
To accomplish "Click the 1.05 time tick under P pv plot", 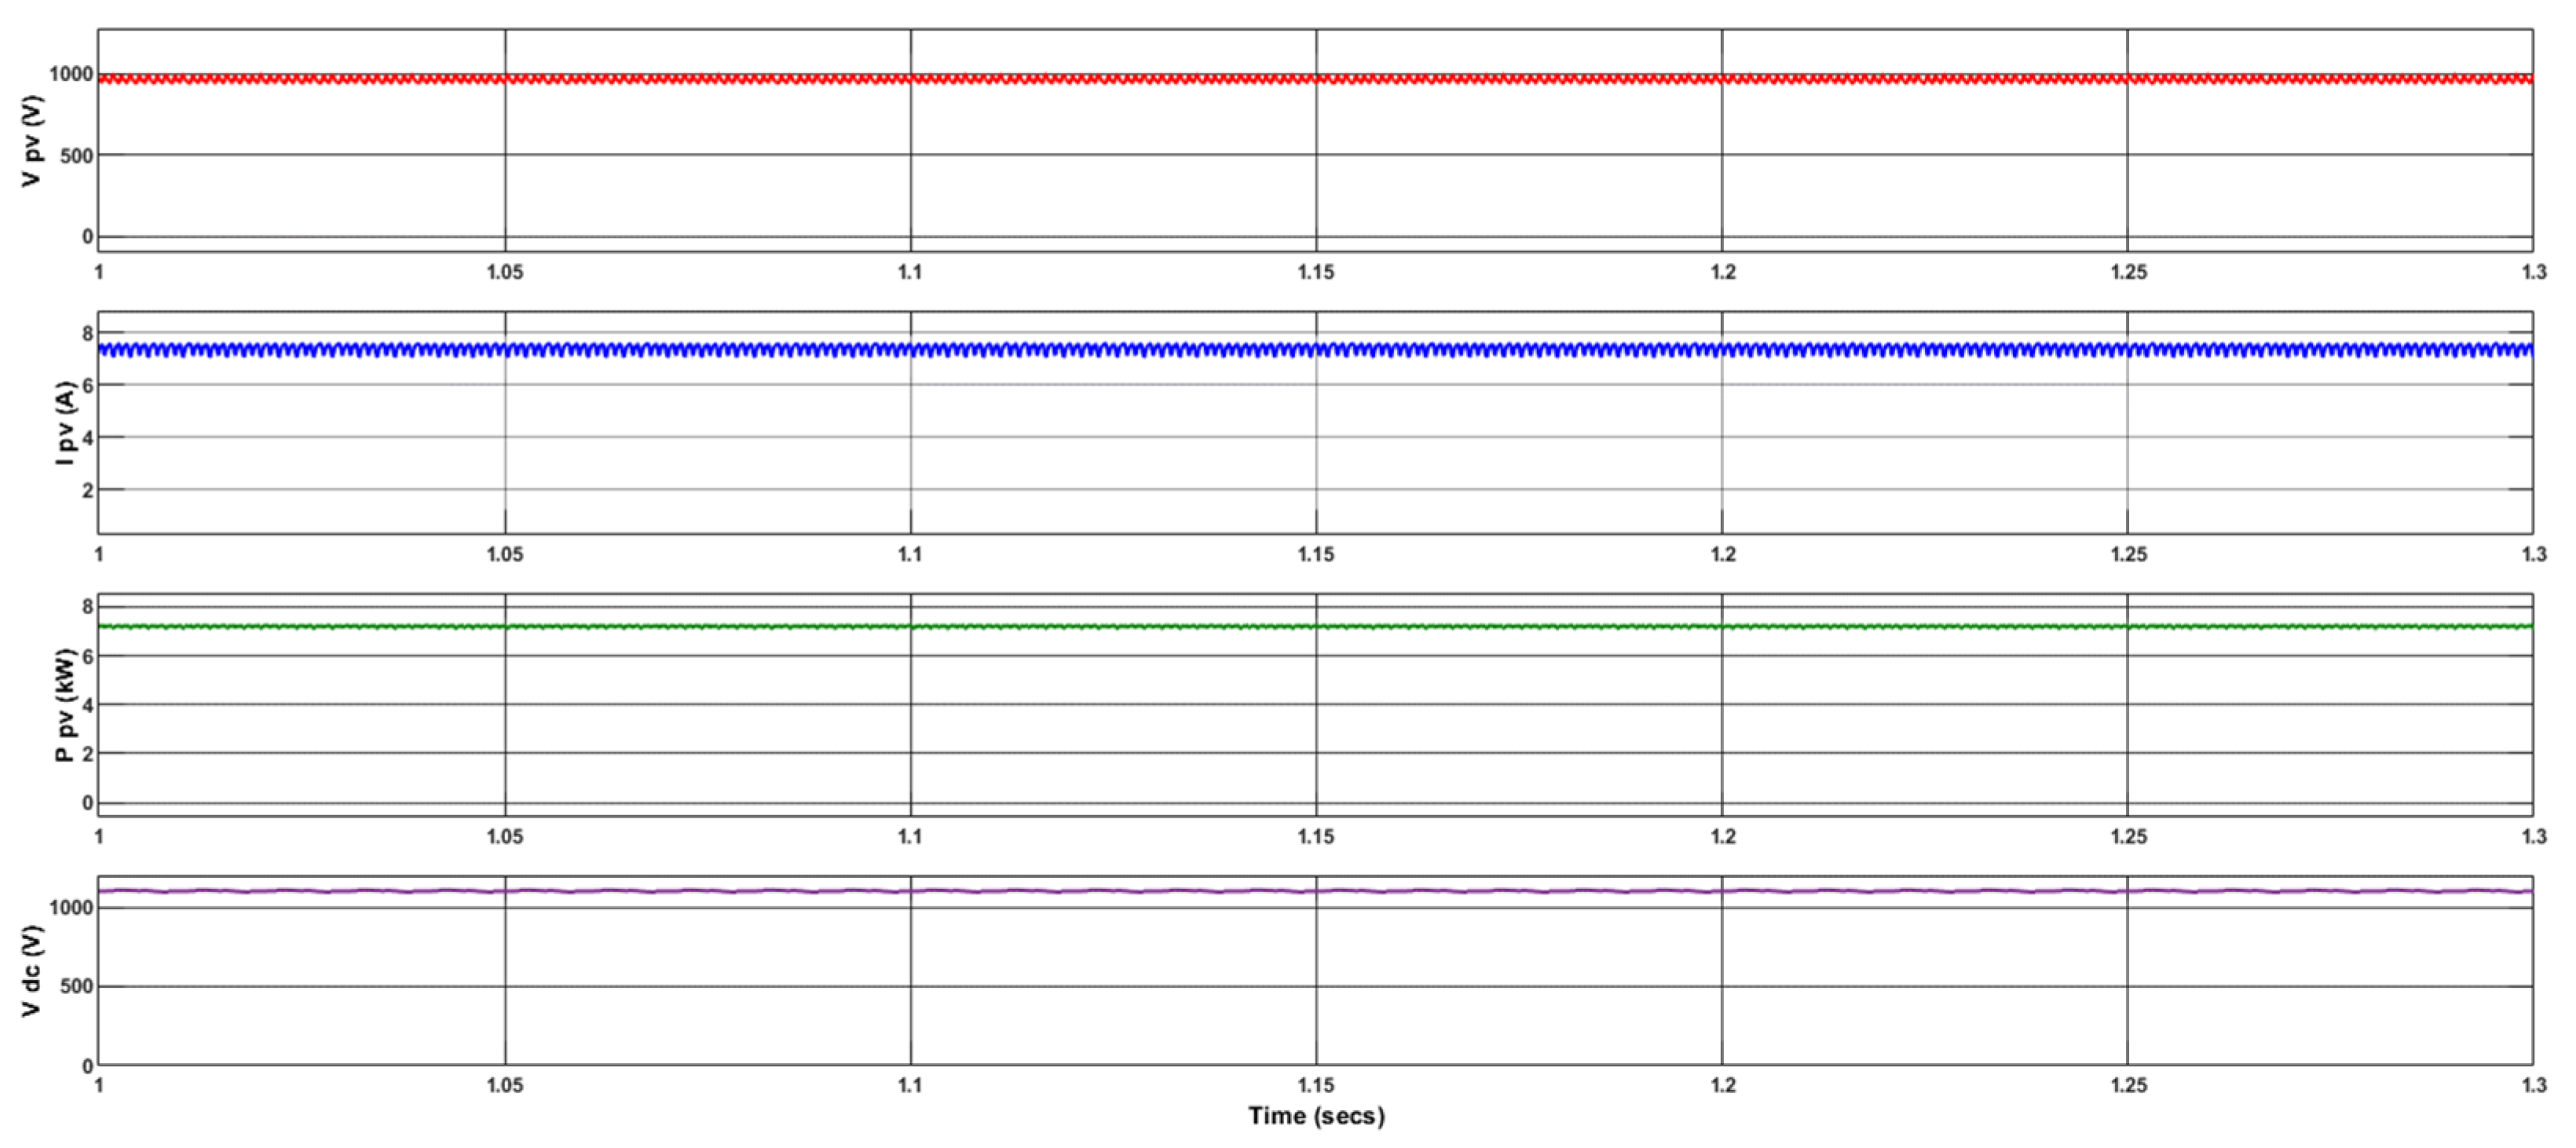I will point(505,836).
